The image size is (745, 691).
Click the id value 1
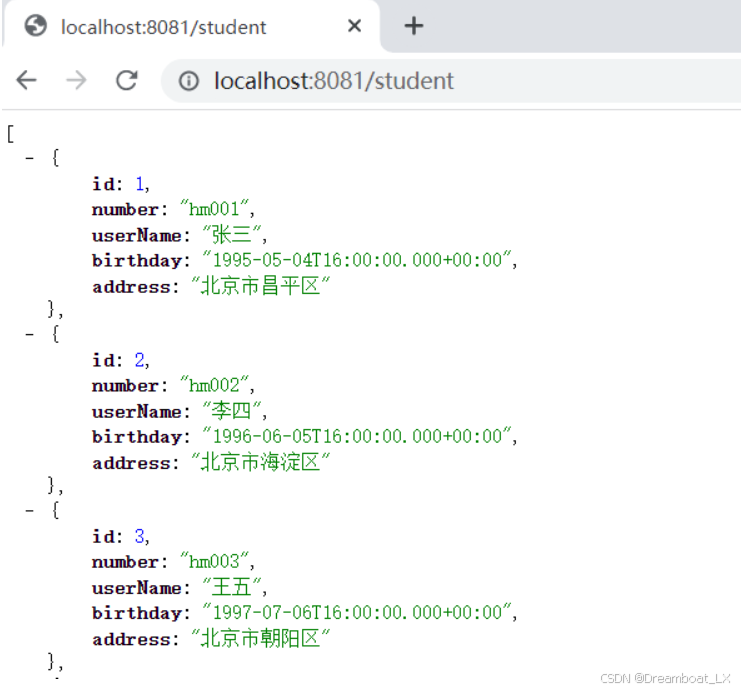click(140, 183)
